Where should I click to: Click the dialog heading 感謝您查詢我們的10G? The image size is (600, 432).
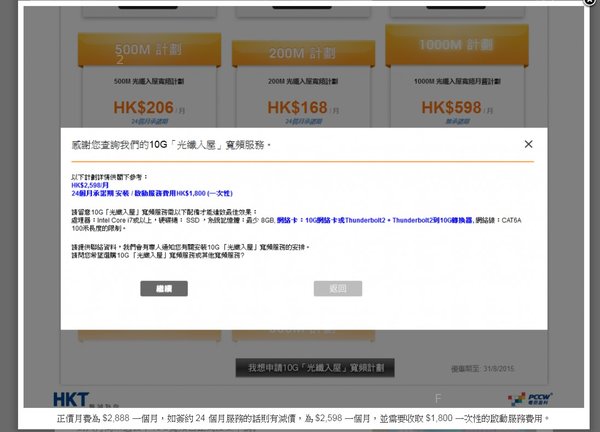[x=171, y=145]
